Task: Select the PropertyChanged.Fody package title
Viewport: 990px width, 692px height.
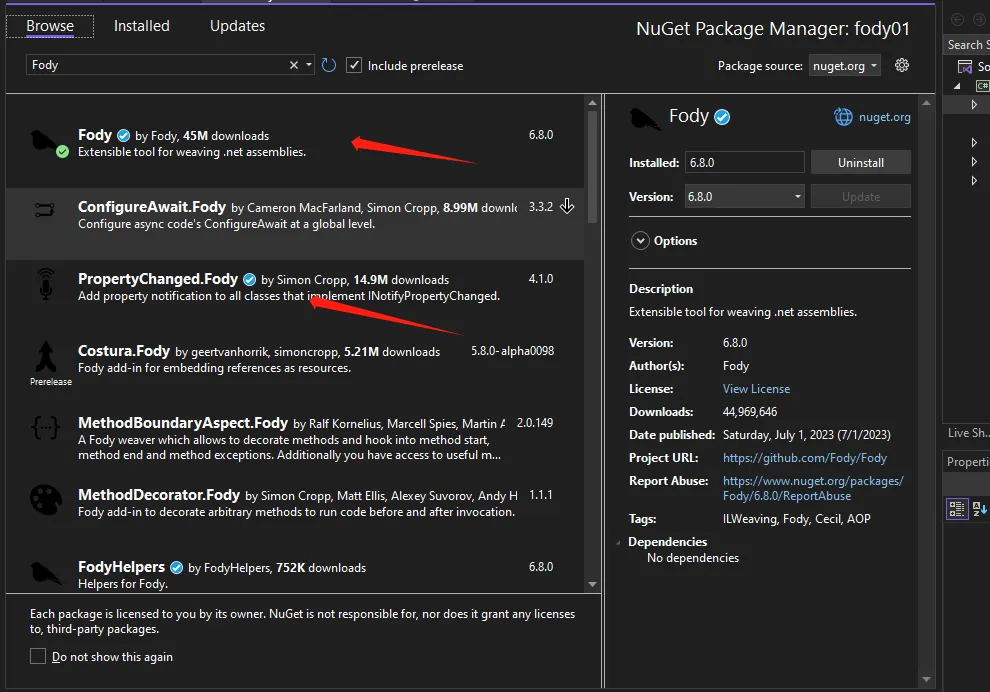Action: [x=158, y=279]
